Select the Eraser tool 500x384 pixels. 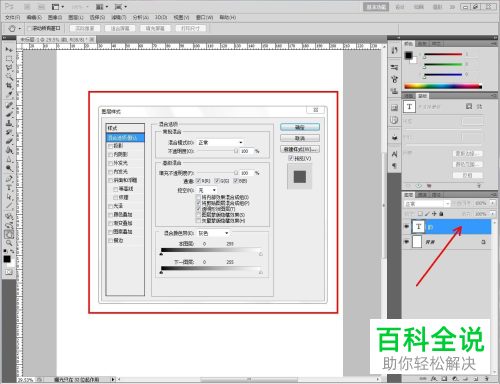(8, 141)
